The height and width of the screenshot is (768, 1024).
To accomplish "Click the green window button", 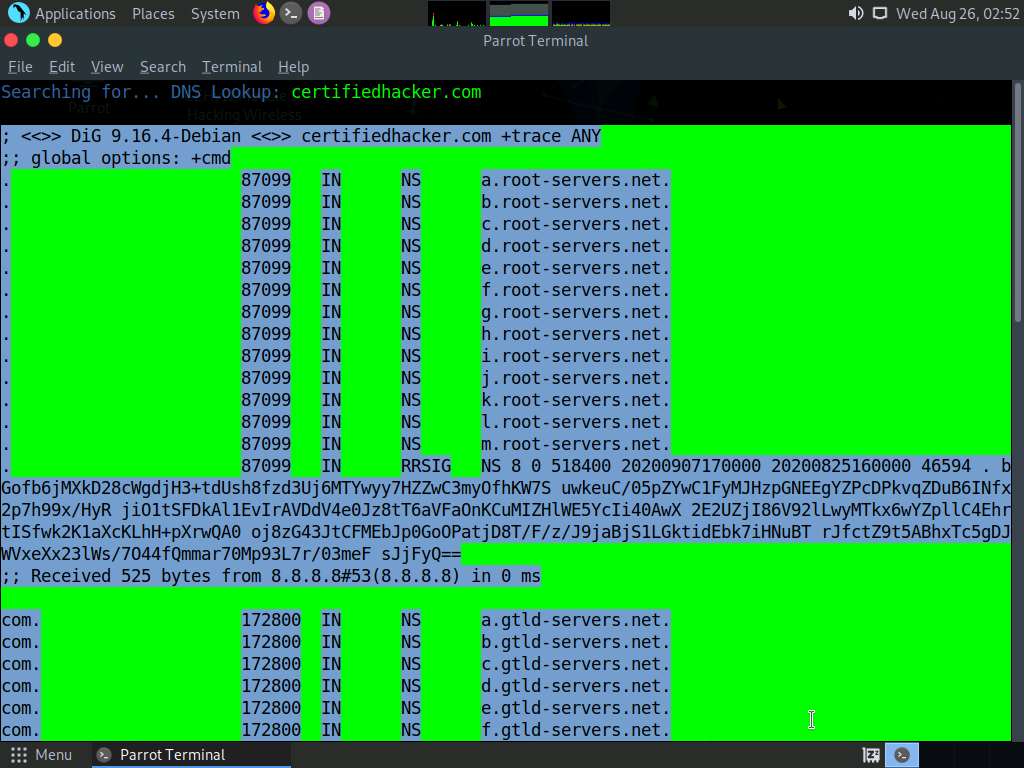I will (33, 40).
